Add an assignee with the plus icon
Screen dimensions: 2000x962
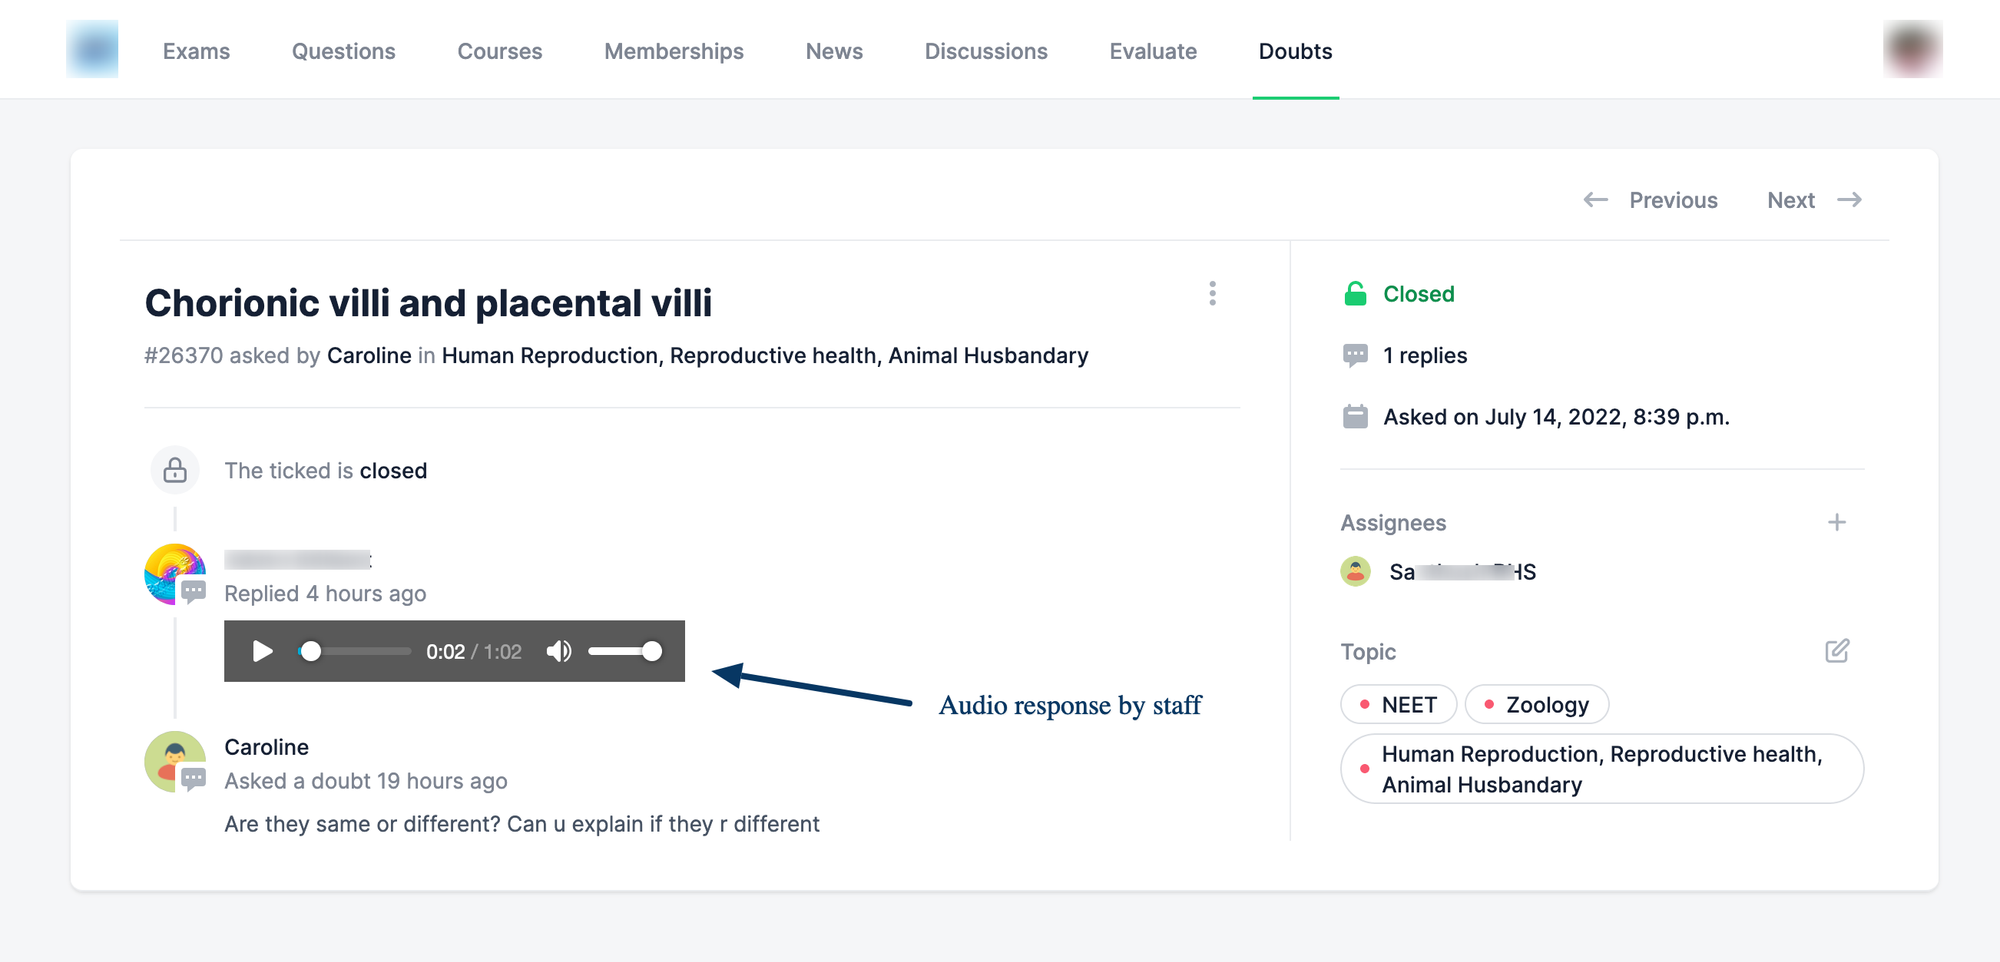point(1837,522)
